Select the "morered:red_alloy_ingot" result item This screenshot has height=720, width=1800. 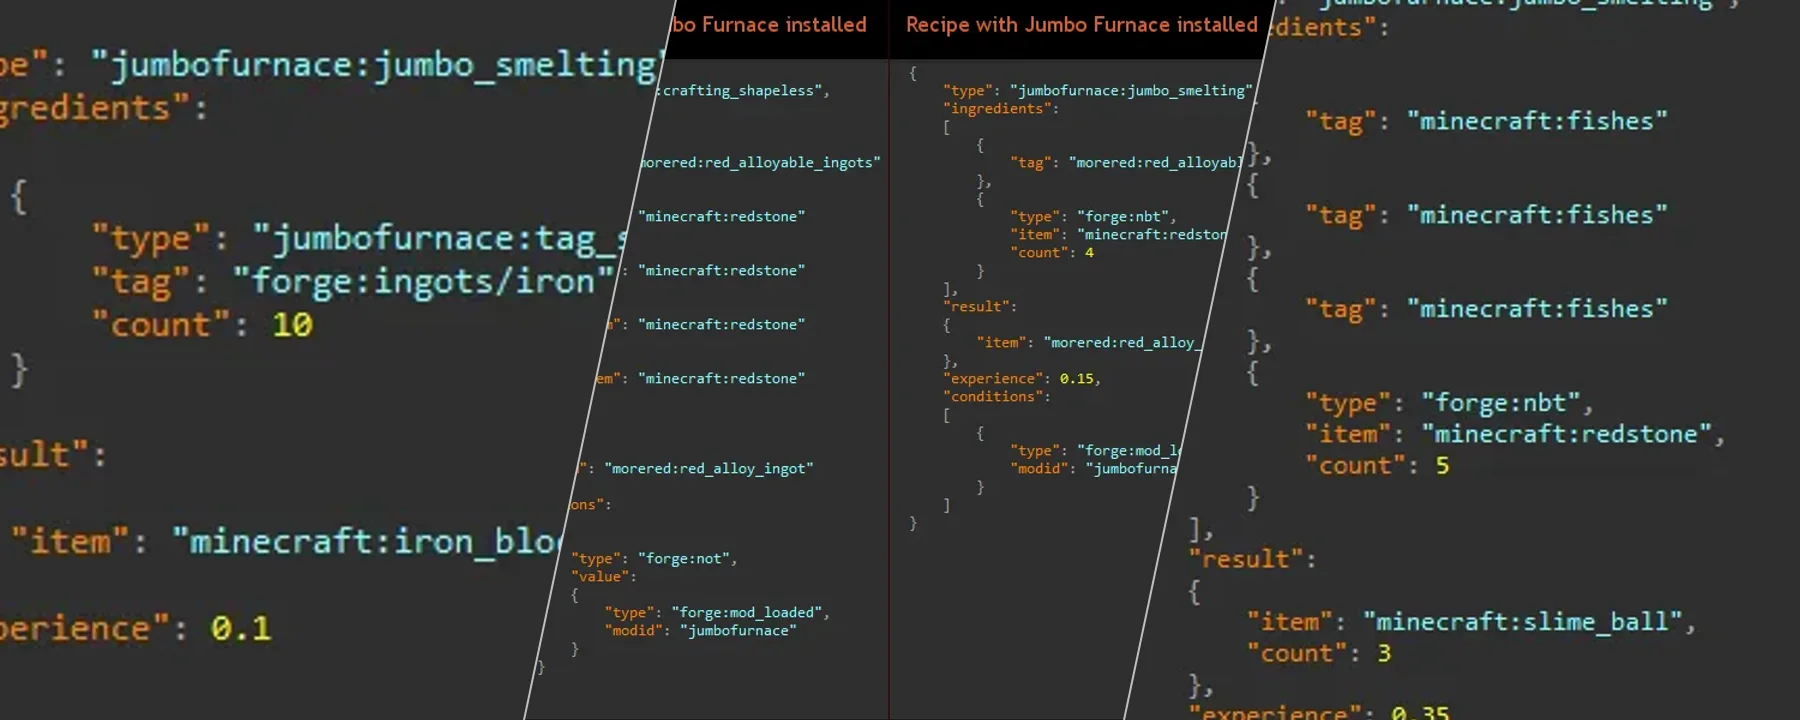(709, 468)
